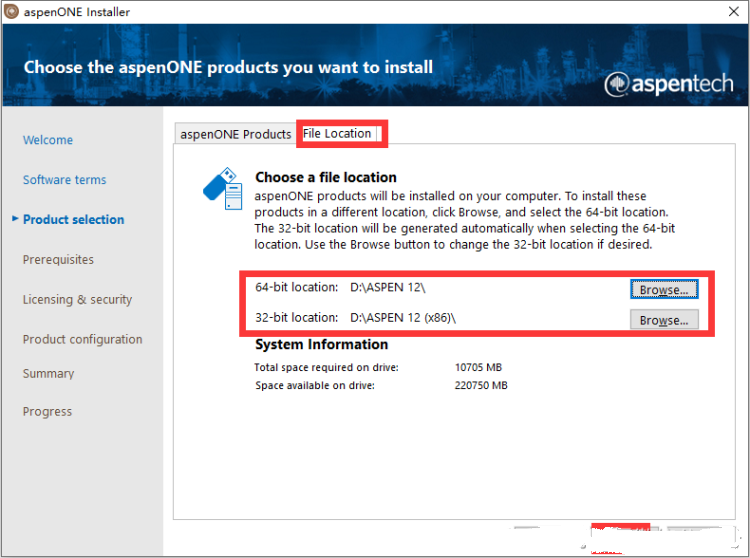This screenshot has width=750, height=558.
Task: Close the aspenONE Installer window
Action: tap(734, 11)
